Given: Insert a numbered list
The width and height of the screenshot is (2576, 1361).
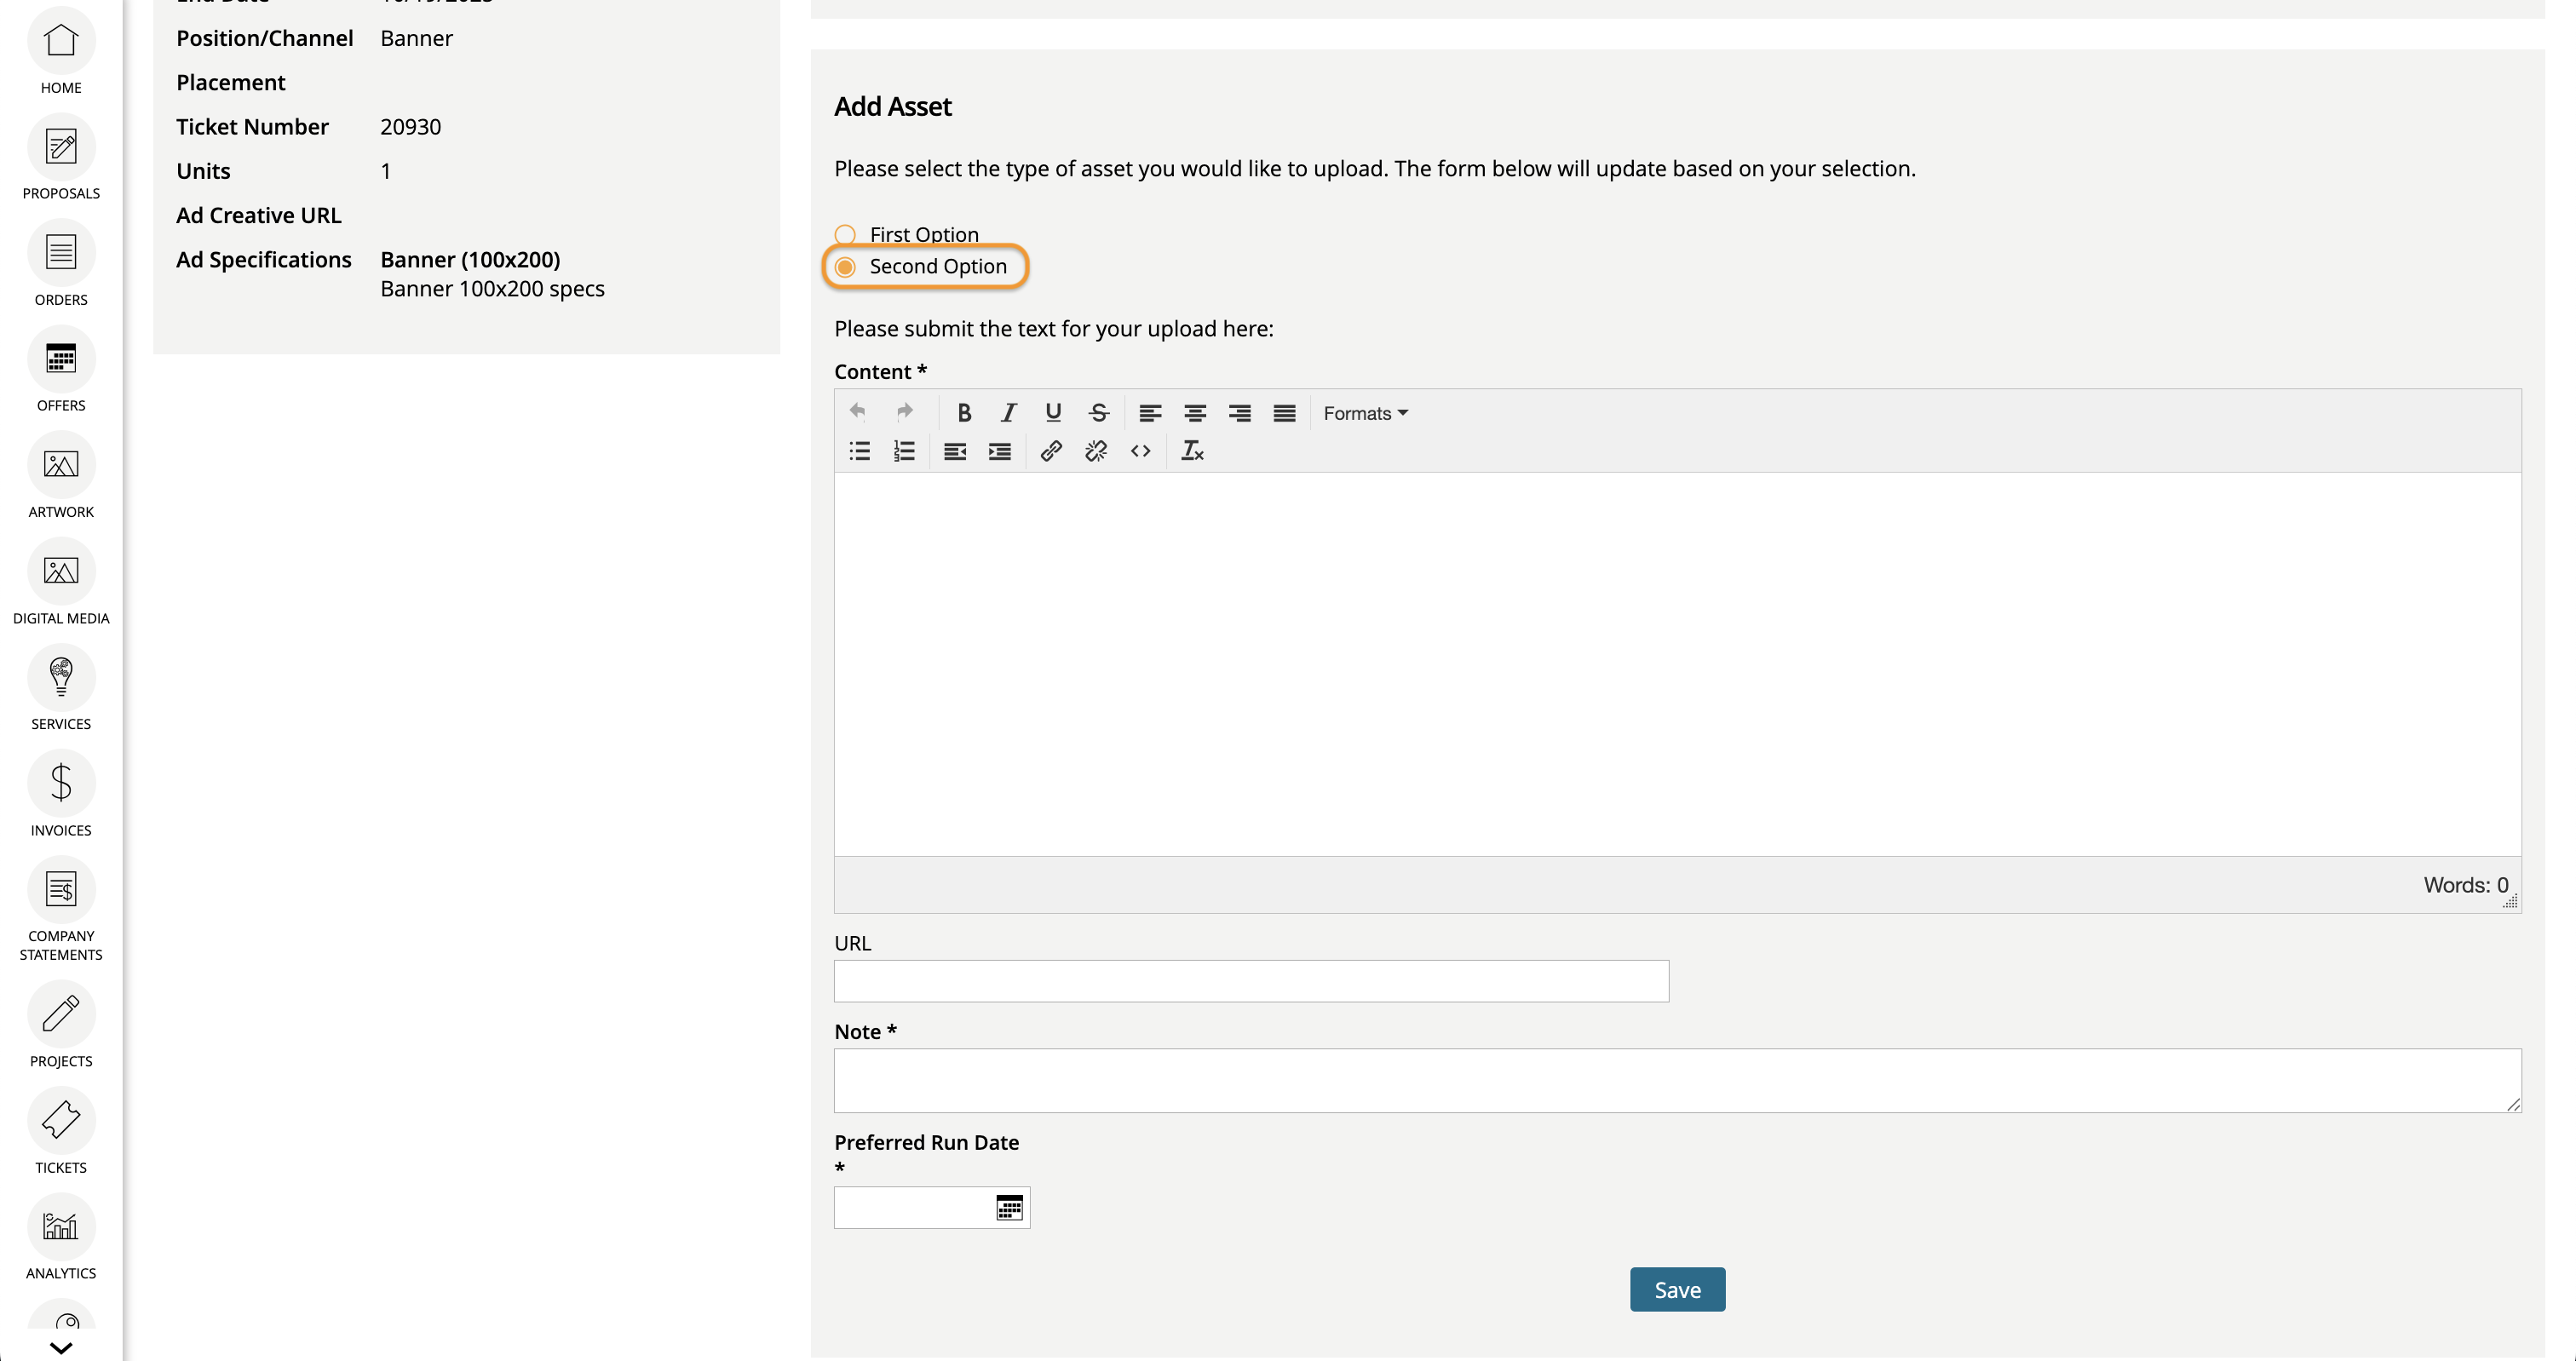Looking at the screenshot, I should tap(904, 451).
